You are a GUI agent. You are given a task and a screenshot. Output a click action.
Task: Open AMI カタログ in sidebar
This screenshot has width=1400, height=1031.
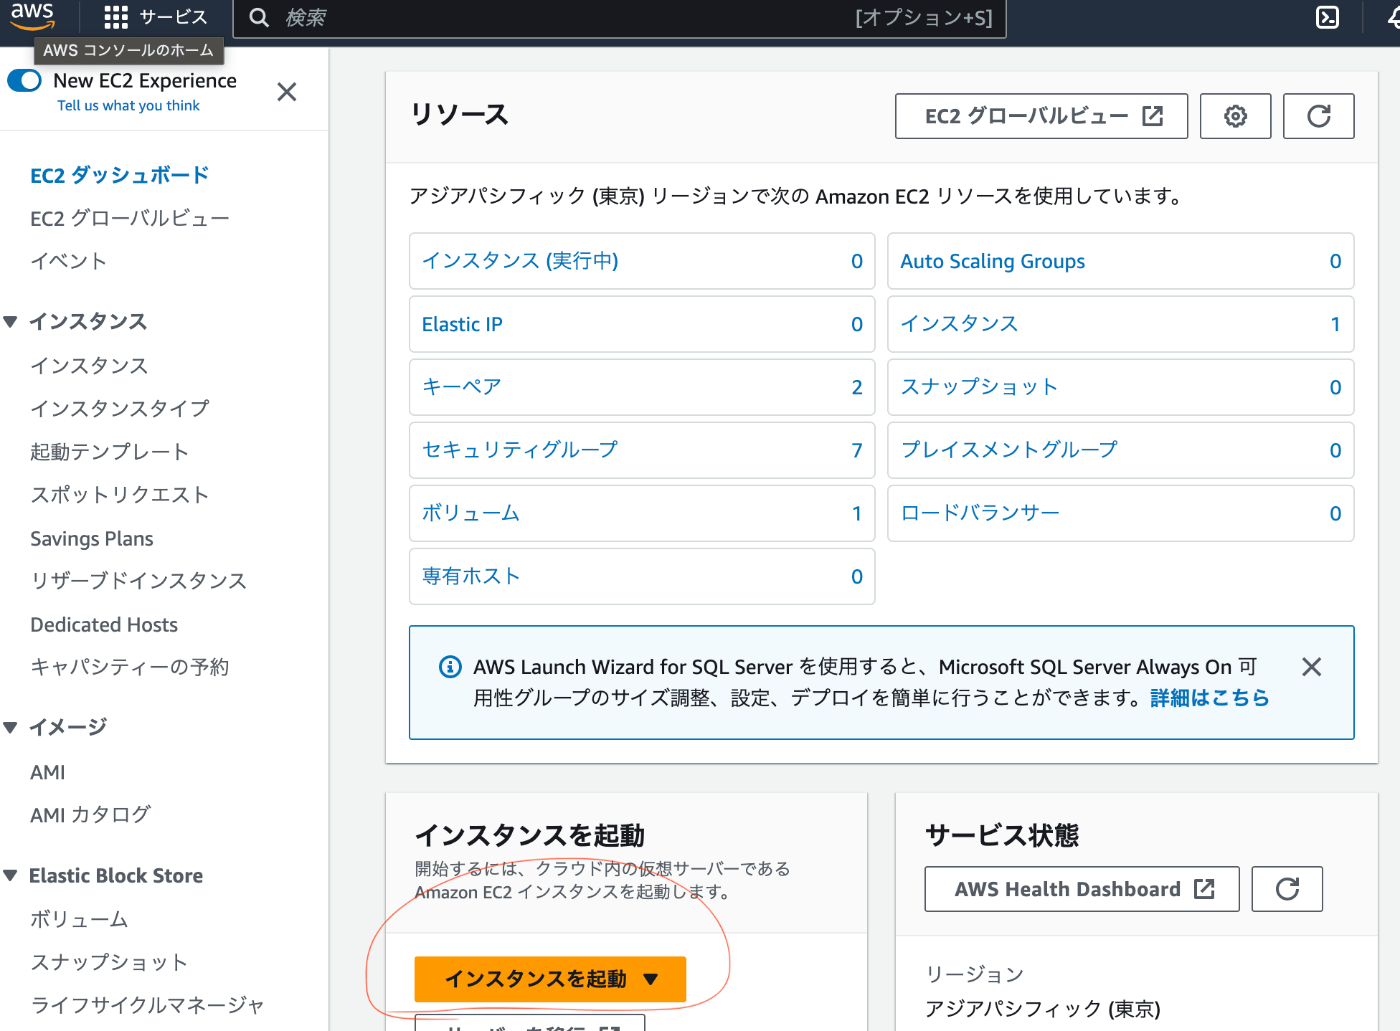click(x=91, y=815)
